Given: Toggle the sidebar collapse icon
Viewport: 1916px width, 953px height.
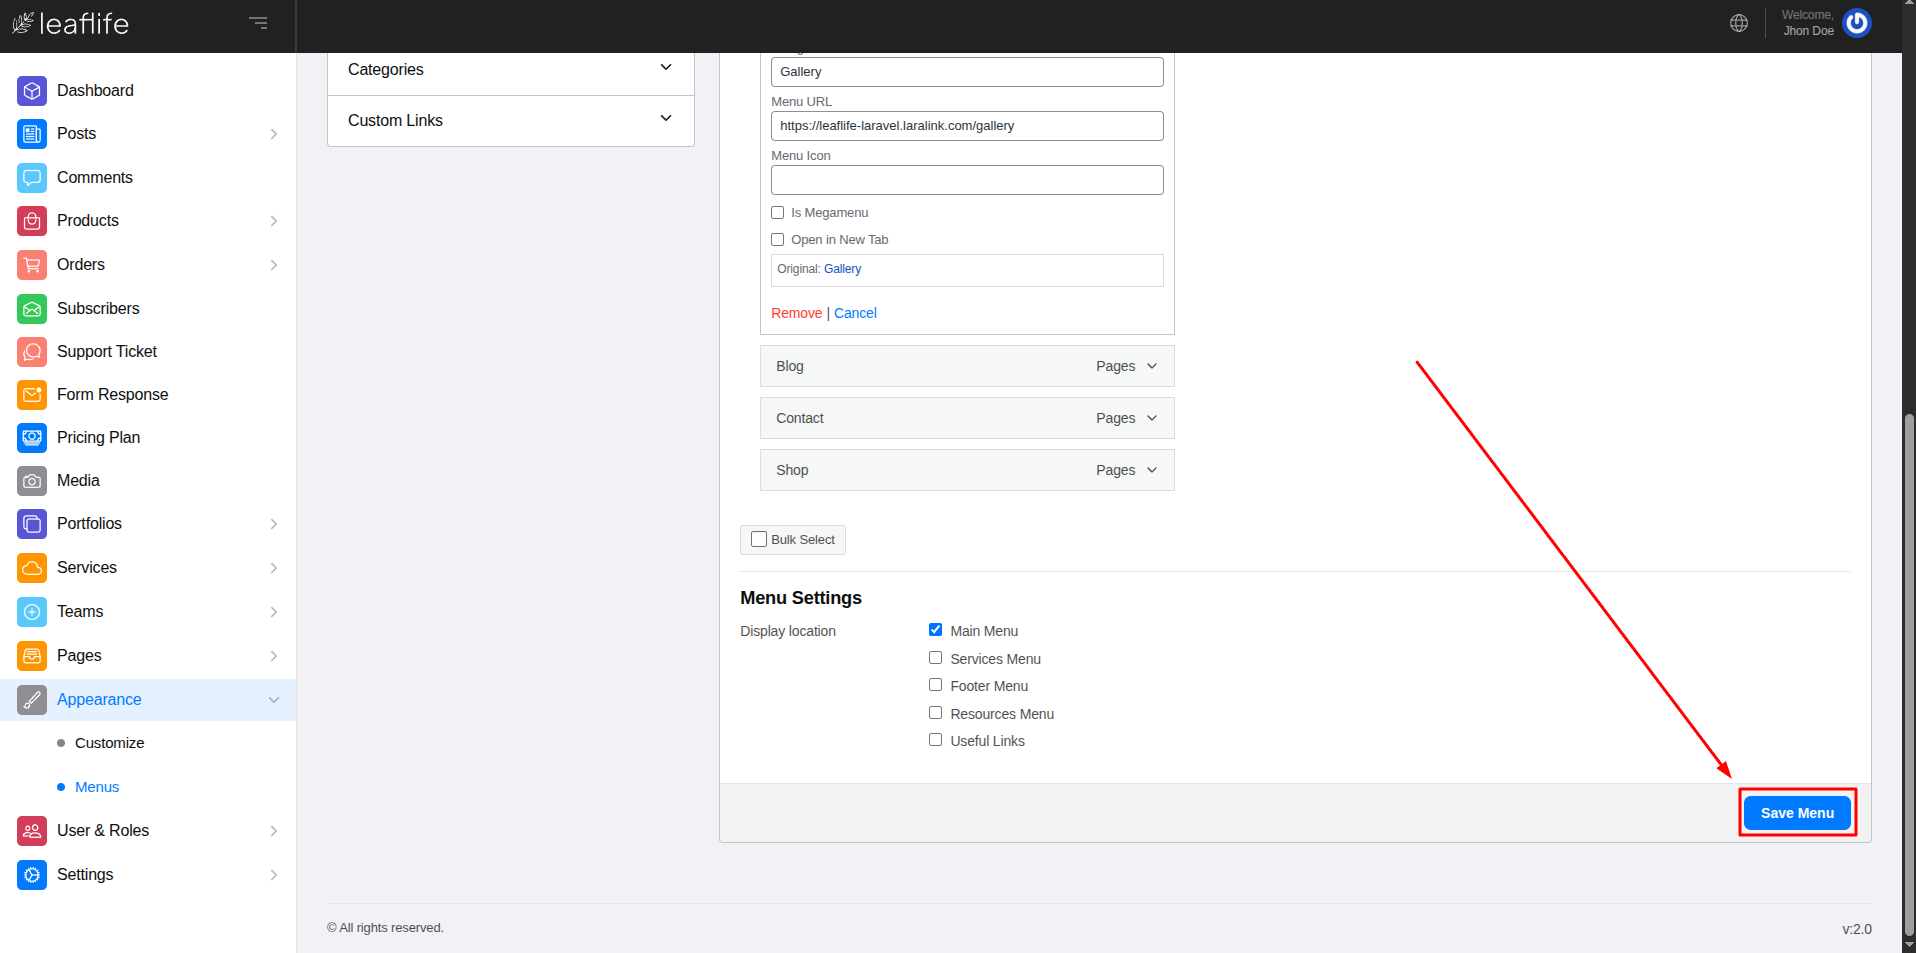Looking at the screenshot, I should 258,23.
